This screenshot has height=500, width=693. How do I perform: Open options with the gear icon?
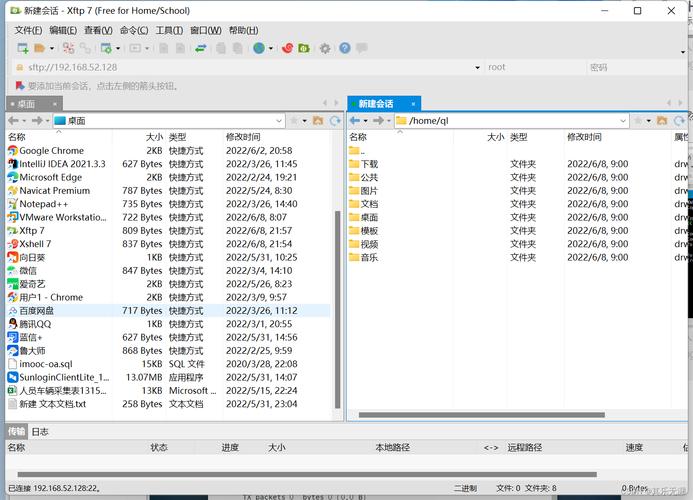click(x=325, y=48)
